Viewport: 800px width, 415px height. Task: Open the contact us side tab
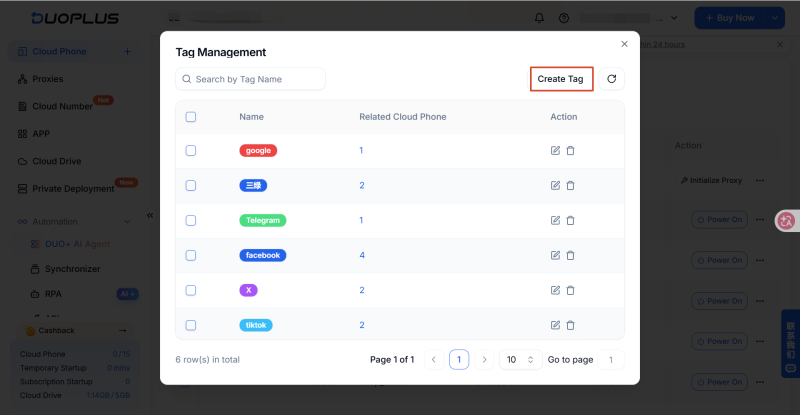790,344
